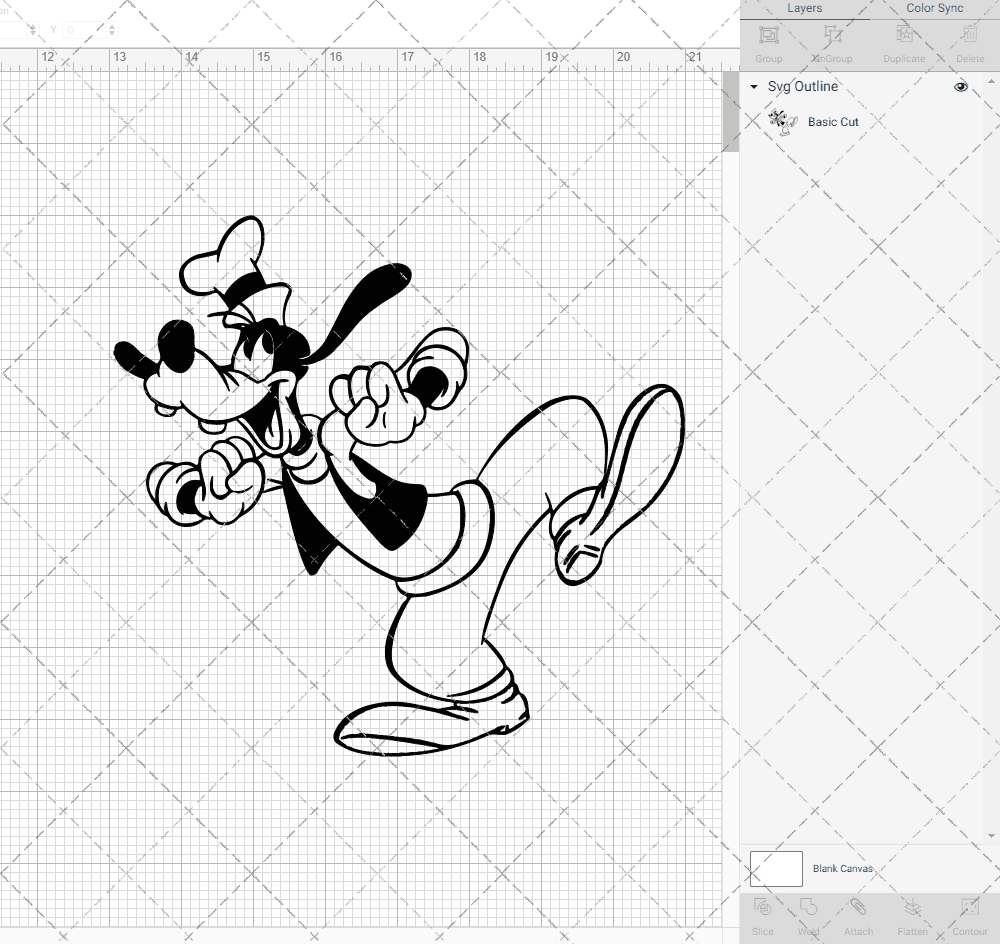Switch to the Color Sync tab

[934, 8]
